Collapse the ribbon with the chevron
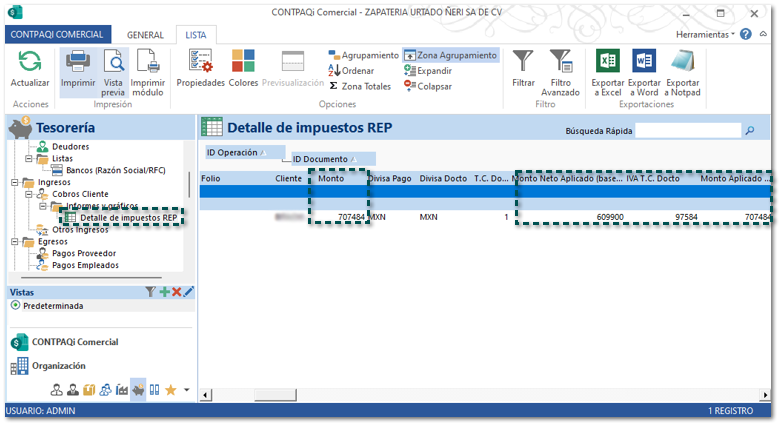Image resolution: width=784 pixels, height=426 pixels. tap(763, 34)
